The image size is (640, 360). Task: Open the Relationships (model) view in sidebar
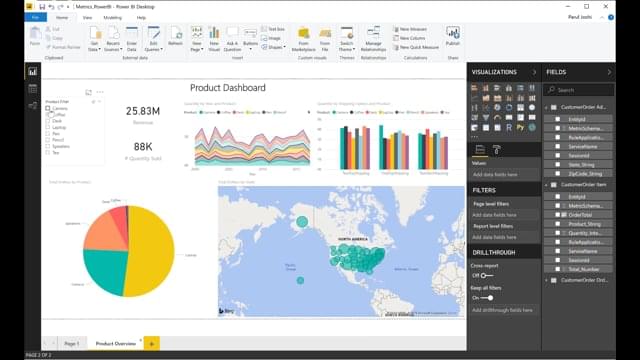pyautogui.click(x=33, y=106)
